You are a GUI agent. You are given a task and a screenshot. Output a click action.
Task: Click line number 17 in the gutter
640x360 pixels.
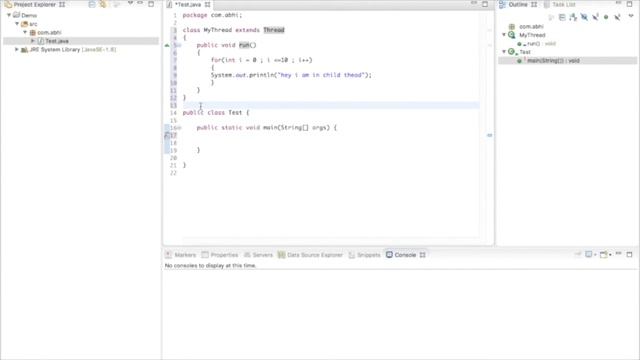(x=173, y=135)
